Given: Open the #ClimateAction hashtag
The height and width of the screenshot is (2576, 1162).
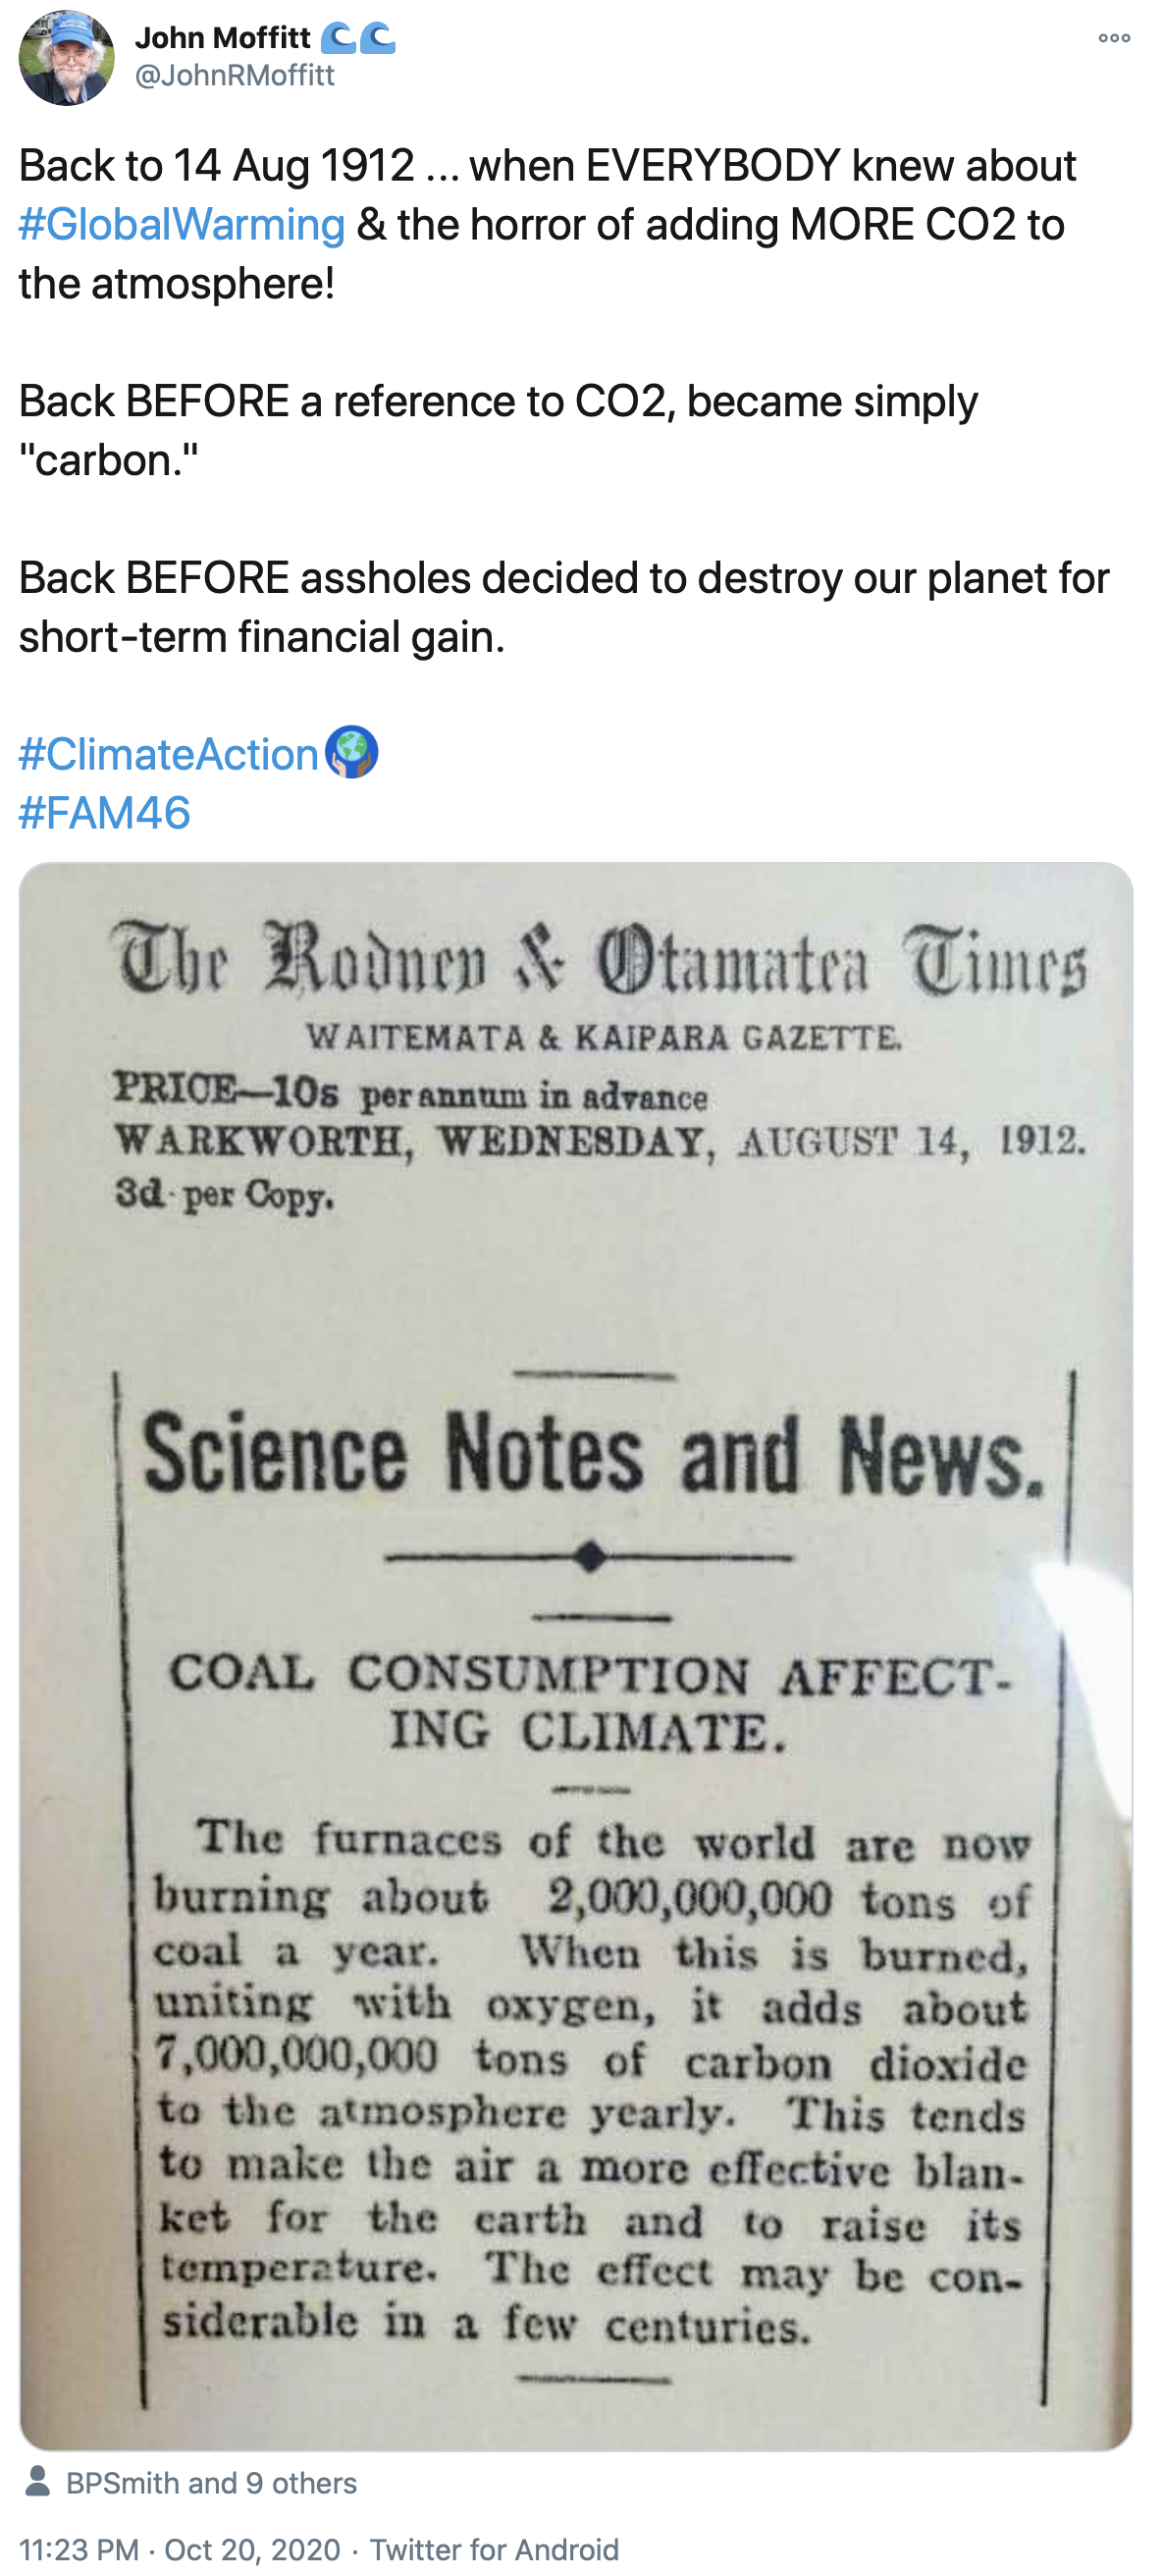Looking at the screenshot, I should (x=168, y=754).
